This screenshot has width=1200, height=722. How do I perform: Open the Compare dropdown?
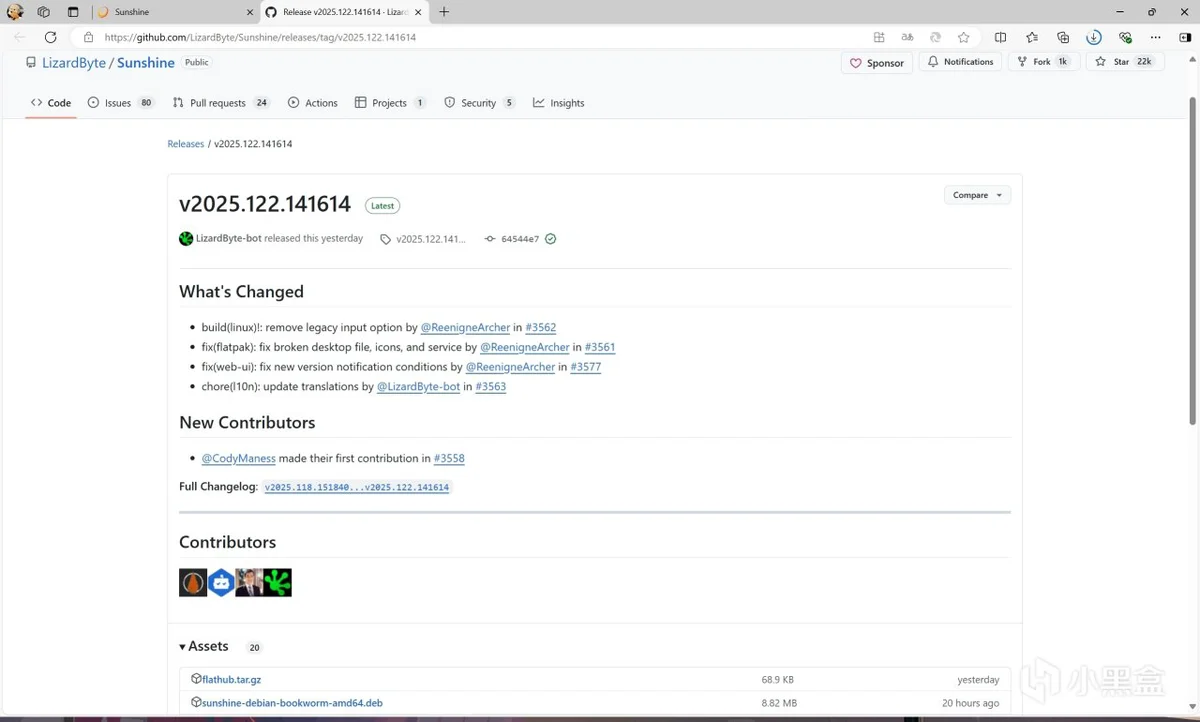[977, 195]
